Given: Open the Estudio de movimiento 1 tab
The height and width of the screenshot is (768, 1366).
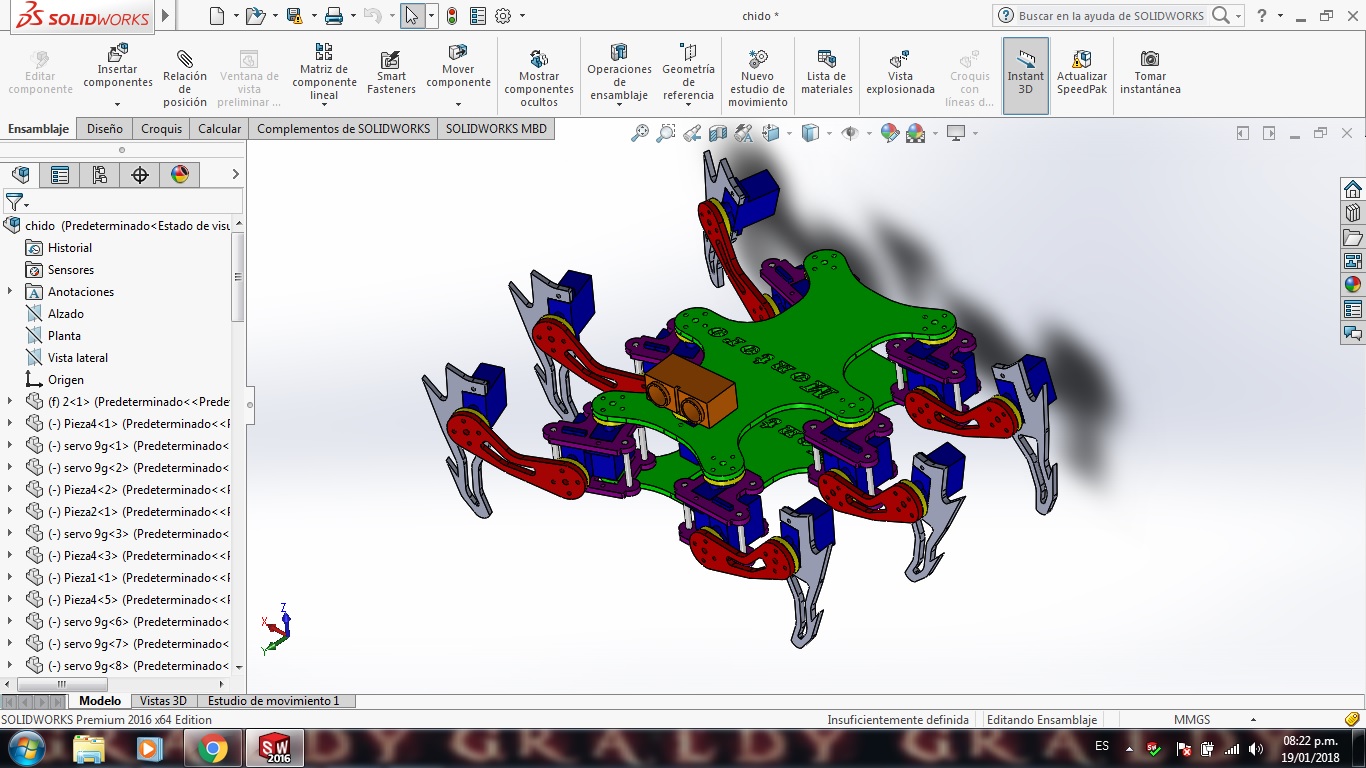Looking at the screenshot, I should [274, 701].
